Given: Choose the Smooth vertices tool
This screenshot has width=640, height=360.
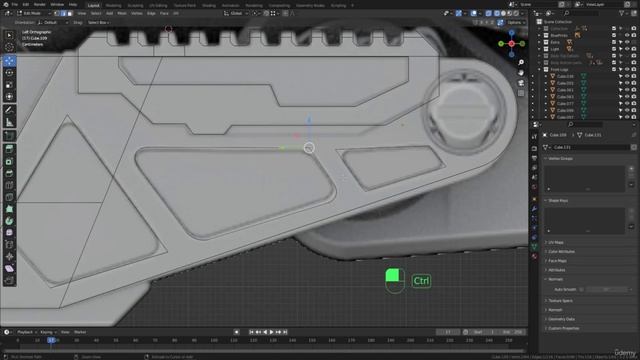Looking at the screenshot, I should click(x=9, y=233).
